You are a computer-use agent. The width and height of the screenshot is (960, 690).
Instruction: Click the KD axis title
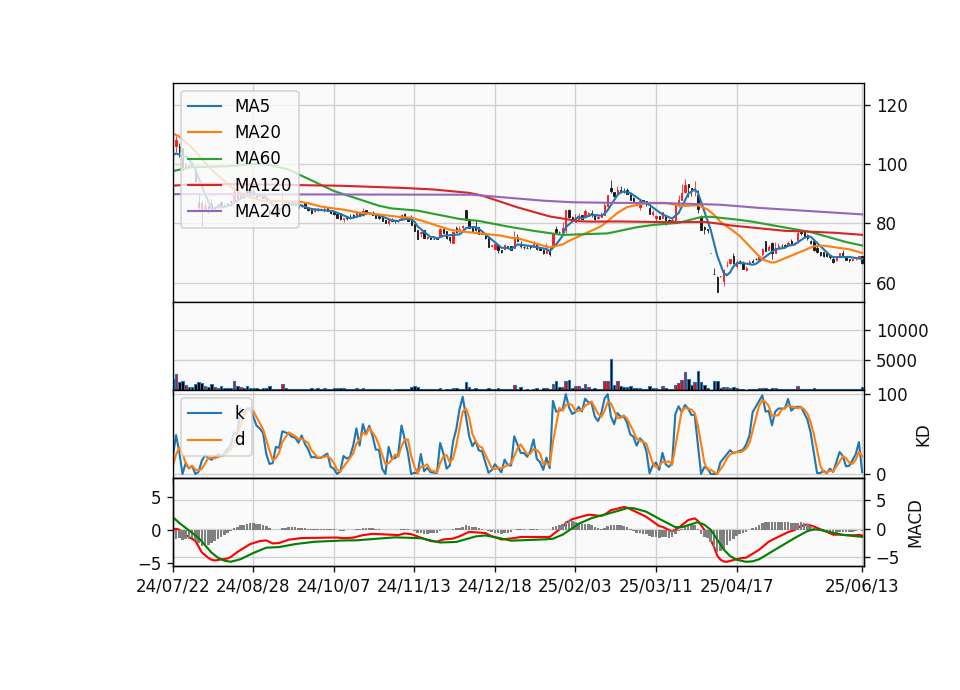point(923,437)
